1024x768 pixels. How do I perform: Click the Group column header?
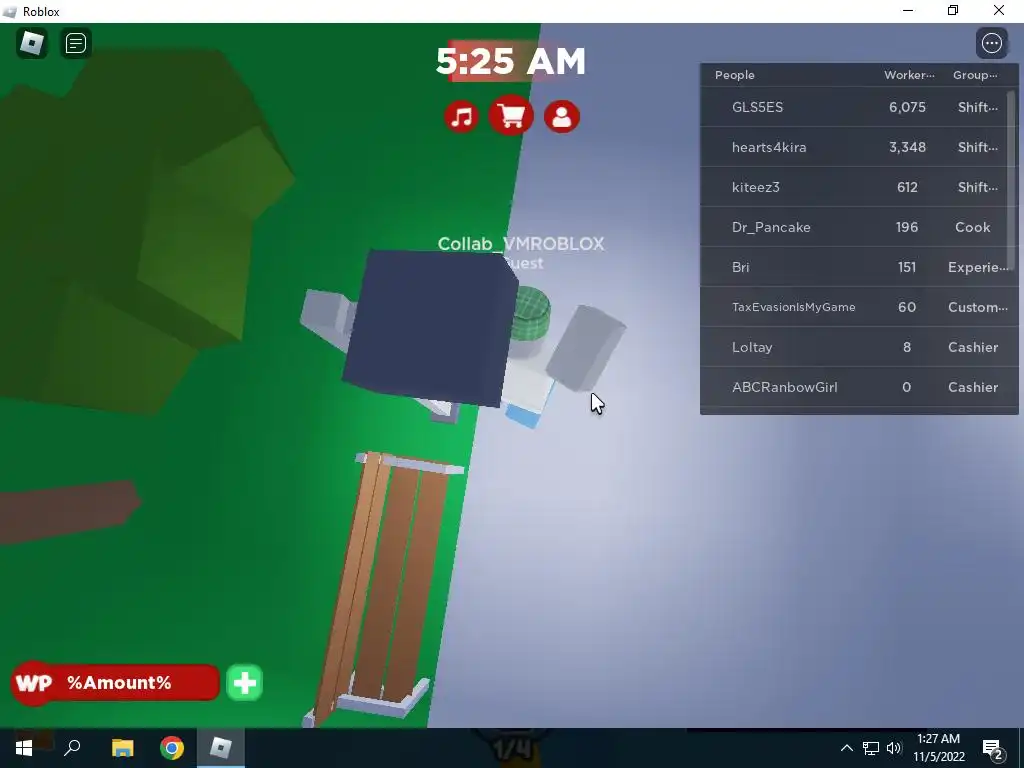[x=975, y=75]
